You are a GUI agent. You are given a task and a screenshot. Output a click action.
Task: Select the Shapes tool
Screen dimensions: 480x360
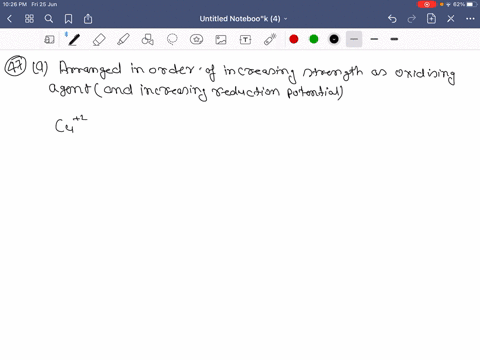point(147,40)
